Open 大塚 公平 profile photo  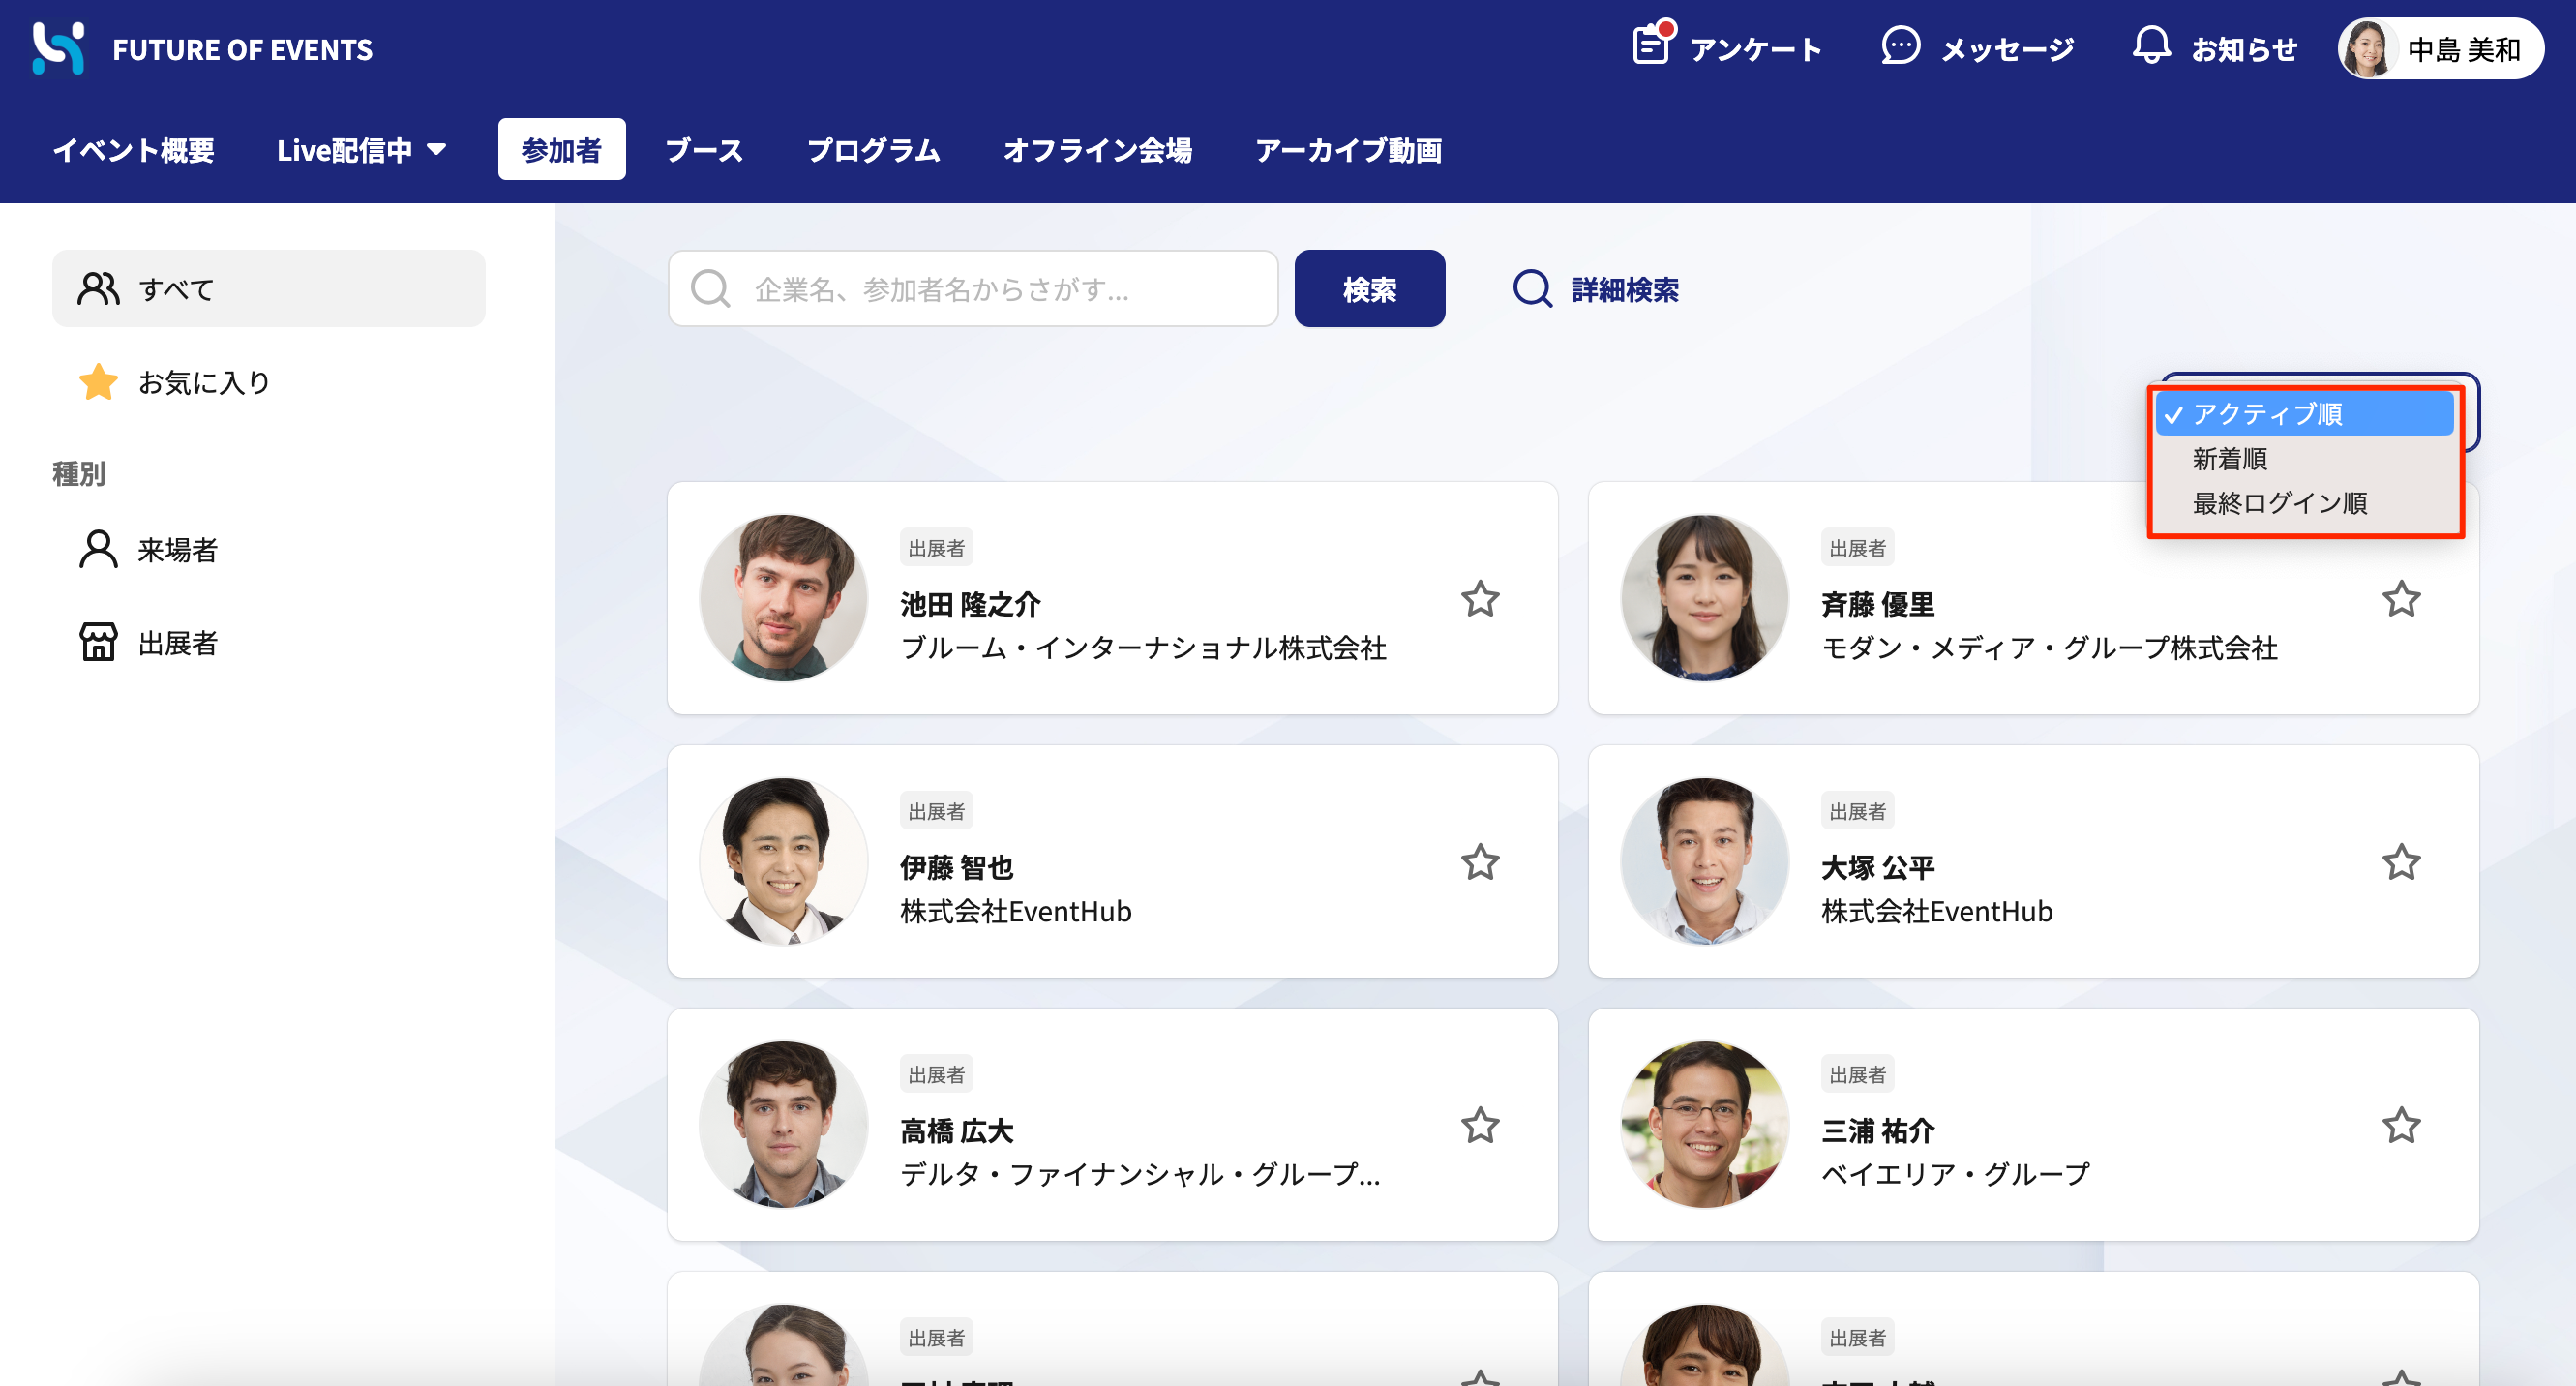[1704, 861]
